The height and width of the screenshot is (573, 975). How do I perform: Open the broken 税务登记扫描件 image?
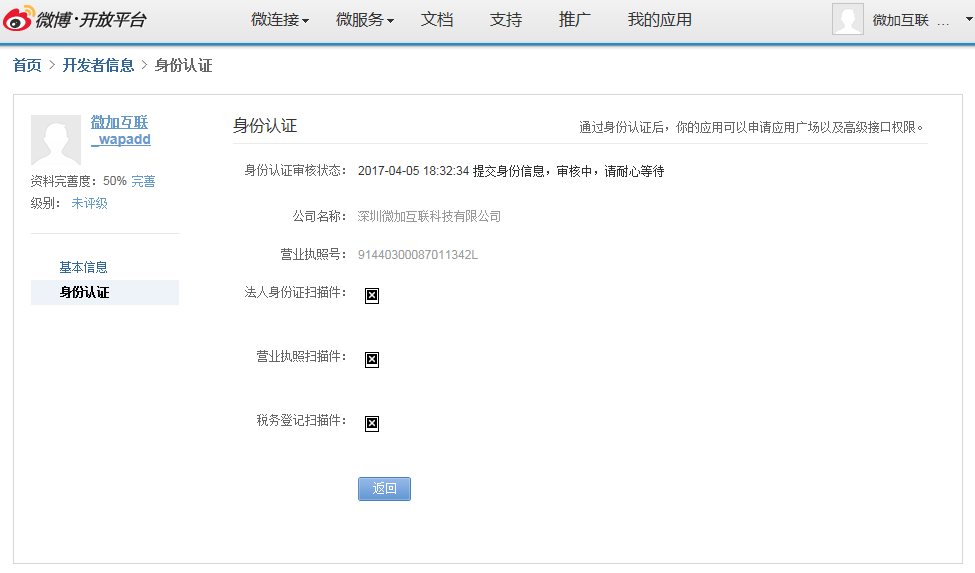click(x=372, y=424)
